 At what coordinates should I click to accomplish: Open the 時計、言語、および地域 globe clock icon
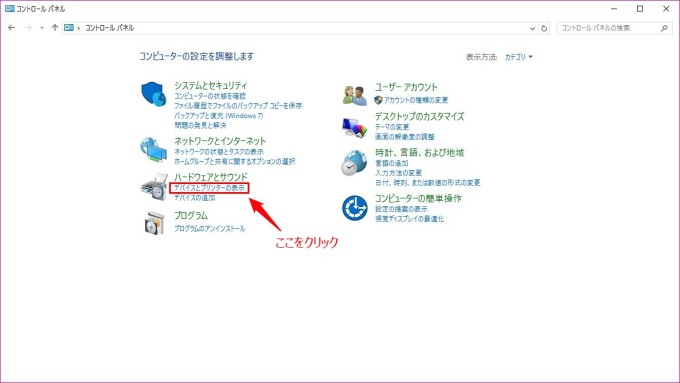point(354,163)
